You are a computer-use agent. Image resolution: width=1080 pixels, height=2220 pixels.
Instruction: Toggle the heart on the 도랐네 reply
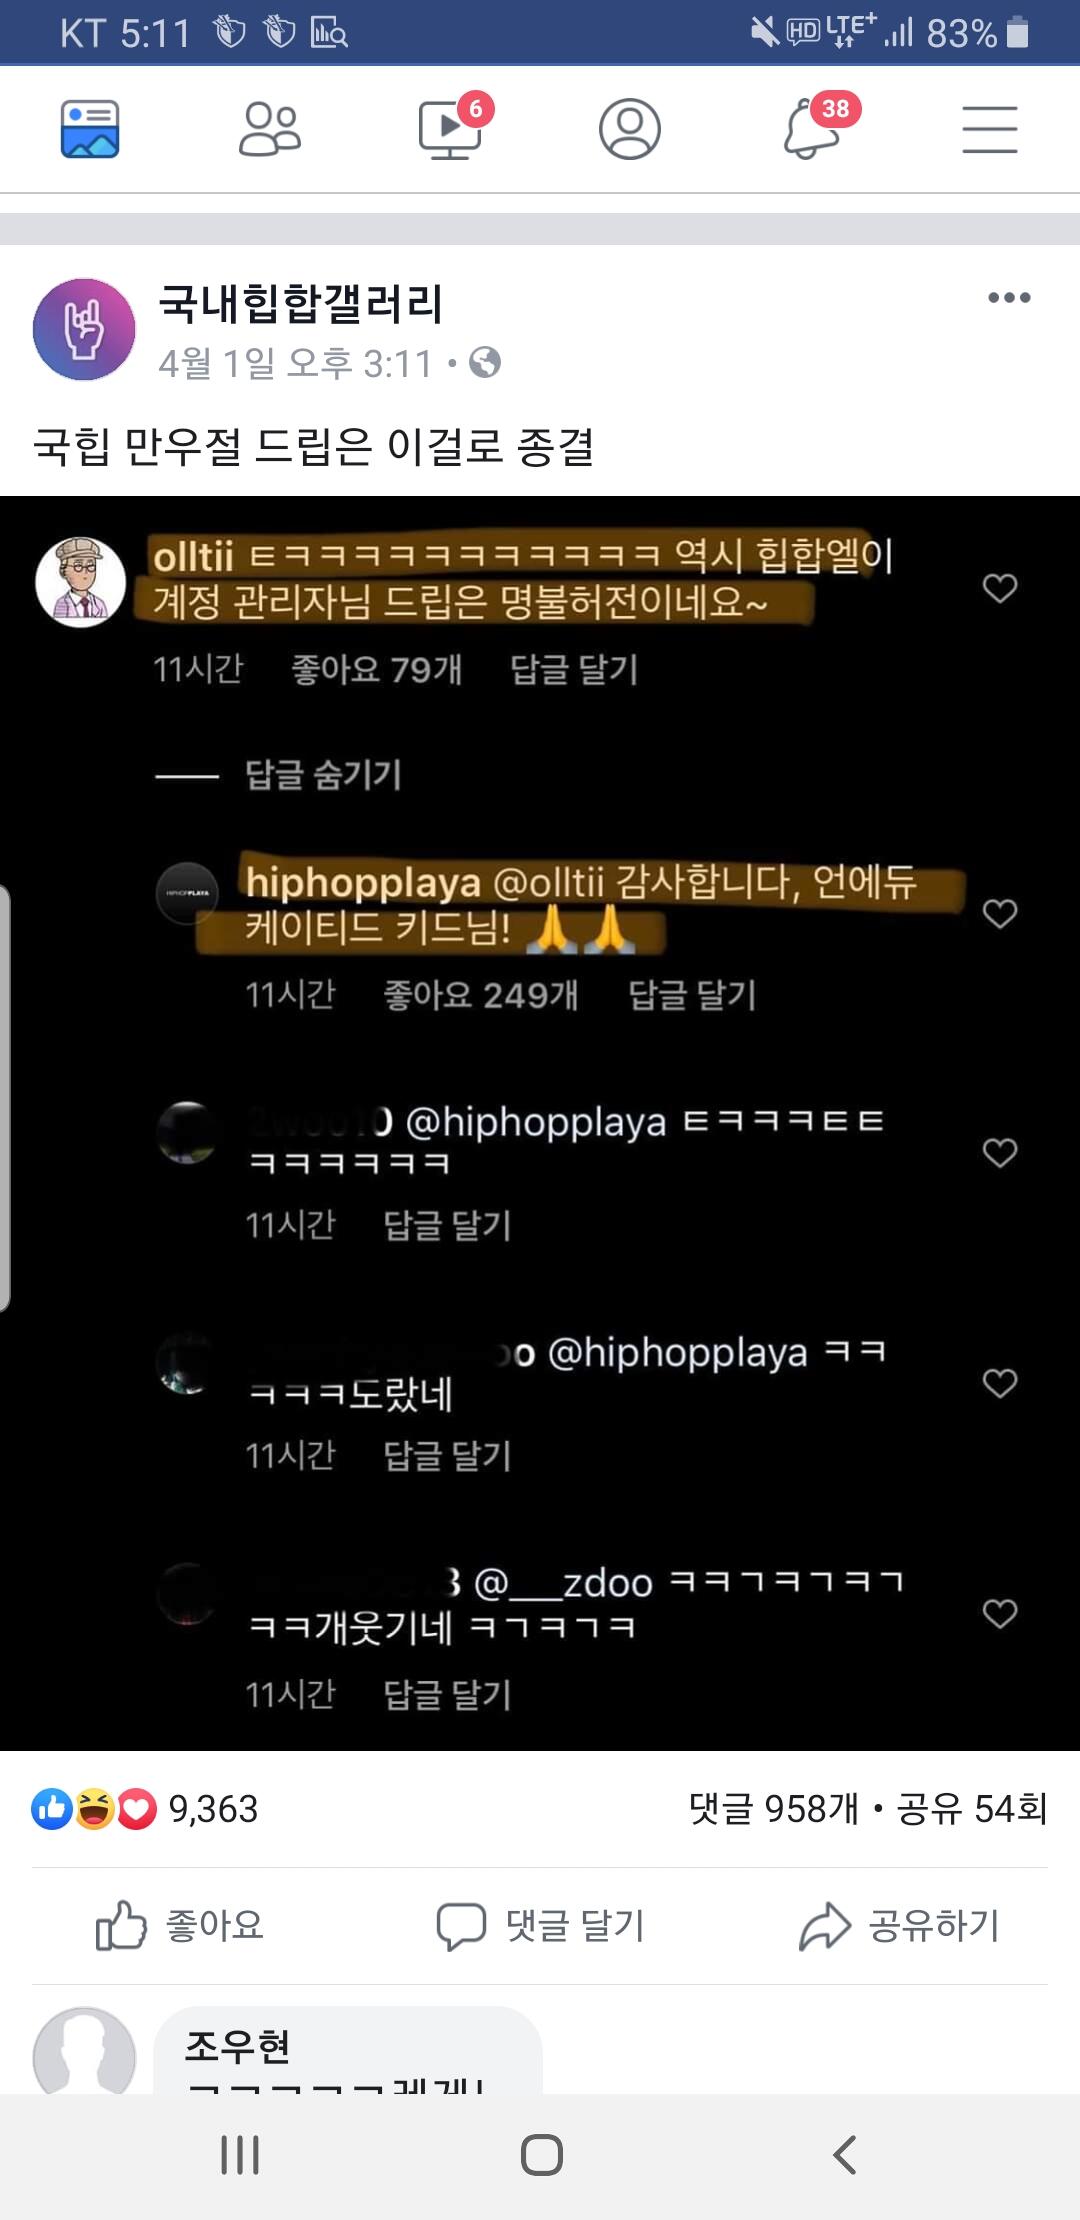tap(1000, 1383)
